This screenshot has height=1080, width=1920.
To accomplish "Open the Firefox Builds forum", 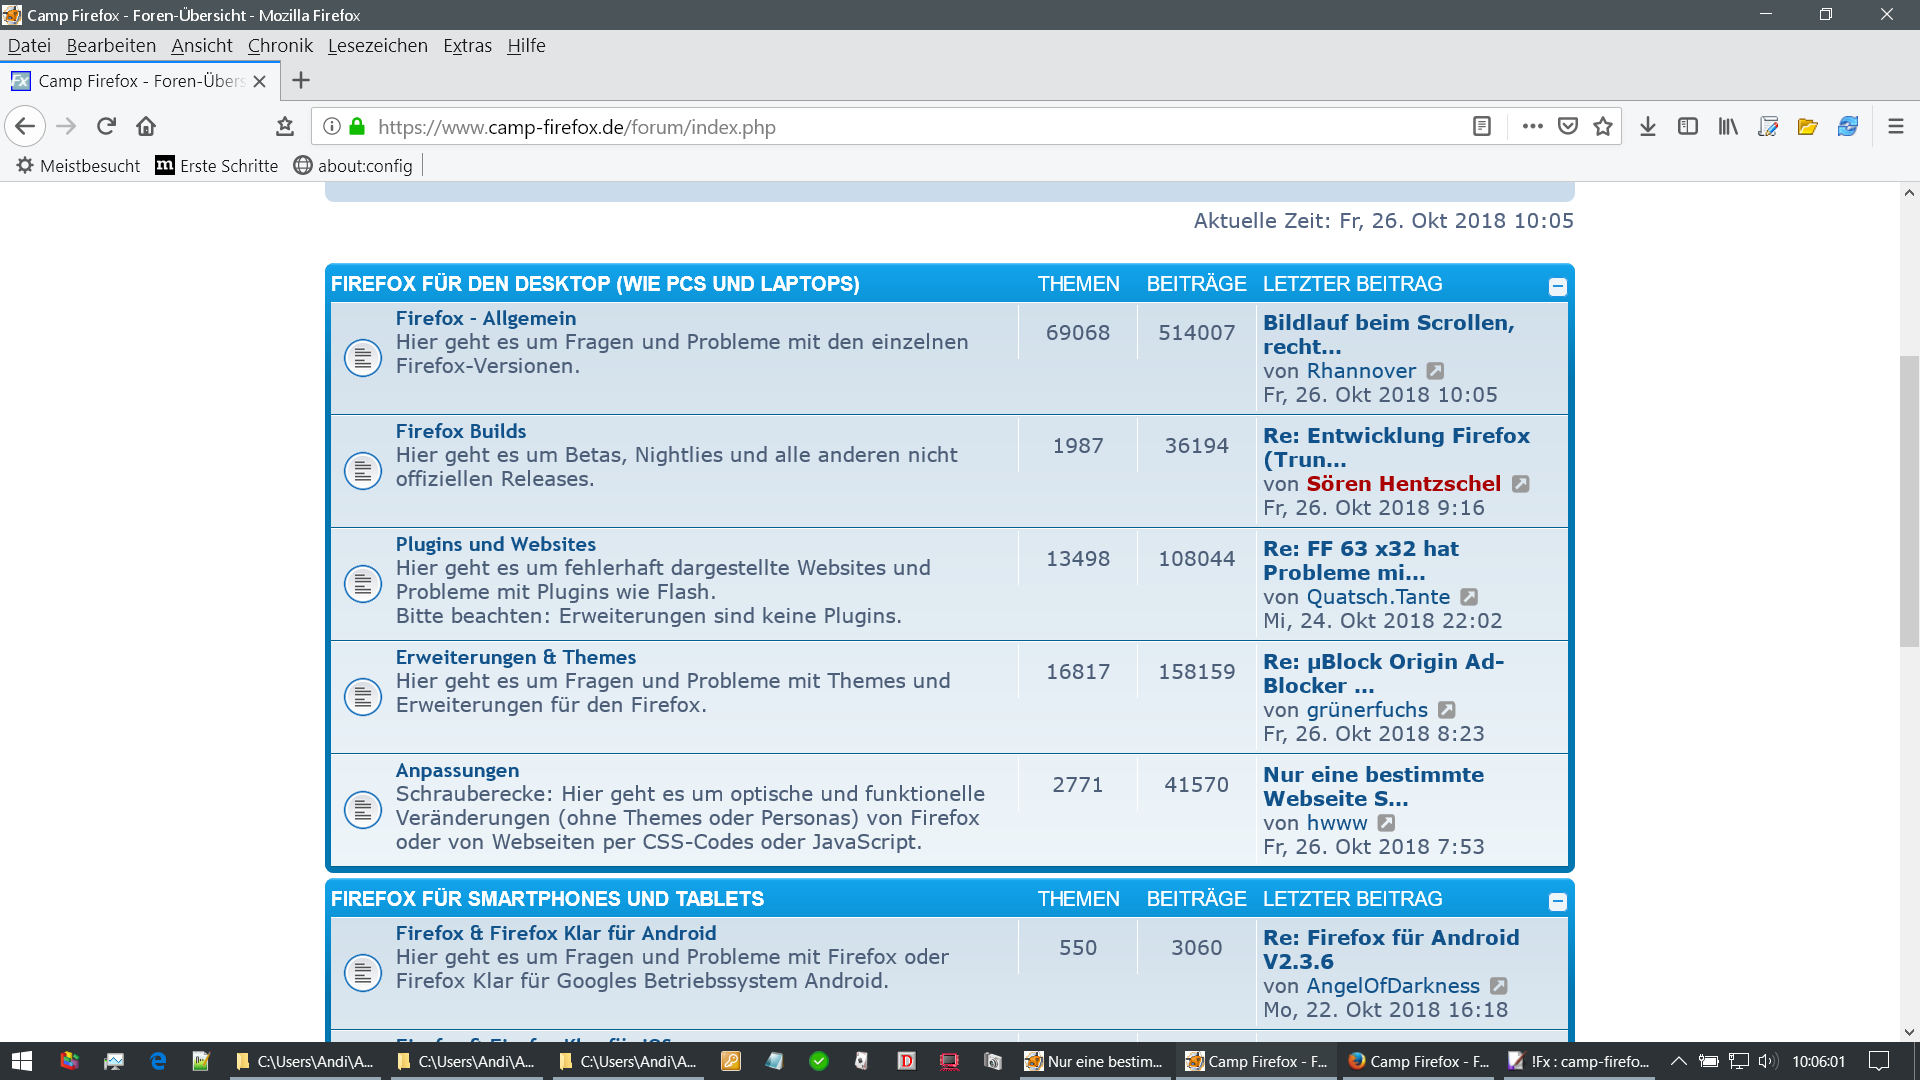I will tap(460, 431).
